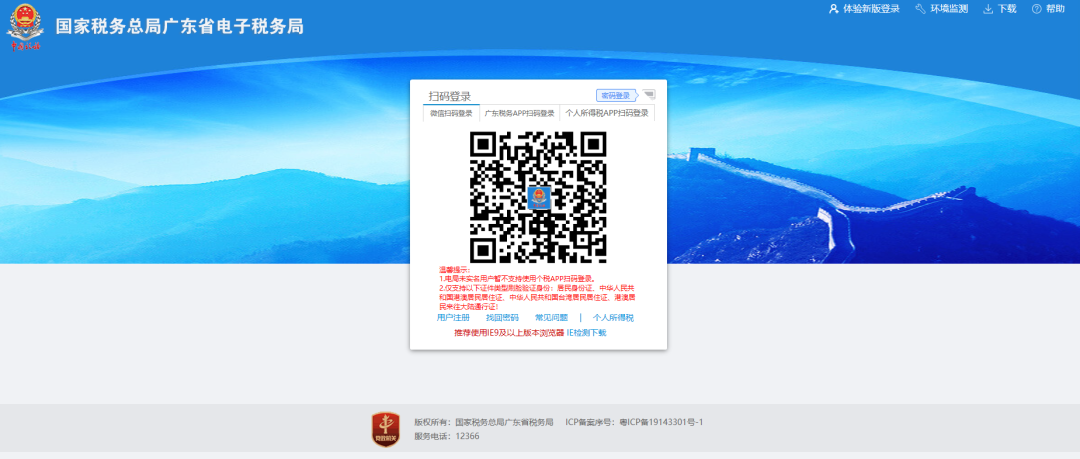Click the monitor icon at login panel corner
The image size is (1080, 459).
pos(648,95)
